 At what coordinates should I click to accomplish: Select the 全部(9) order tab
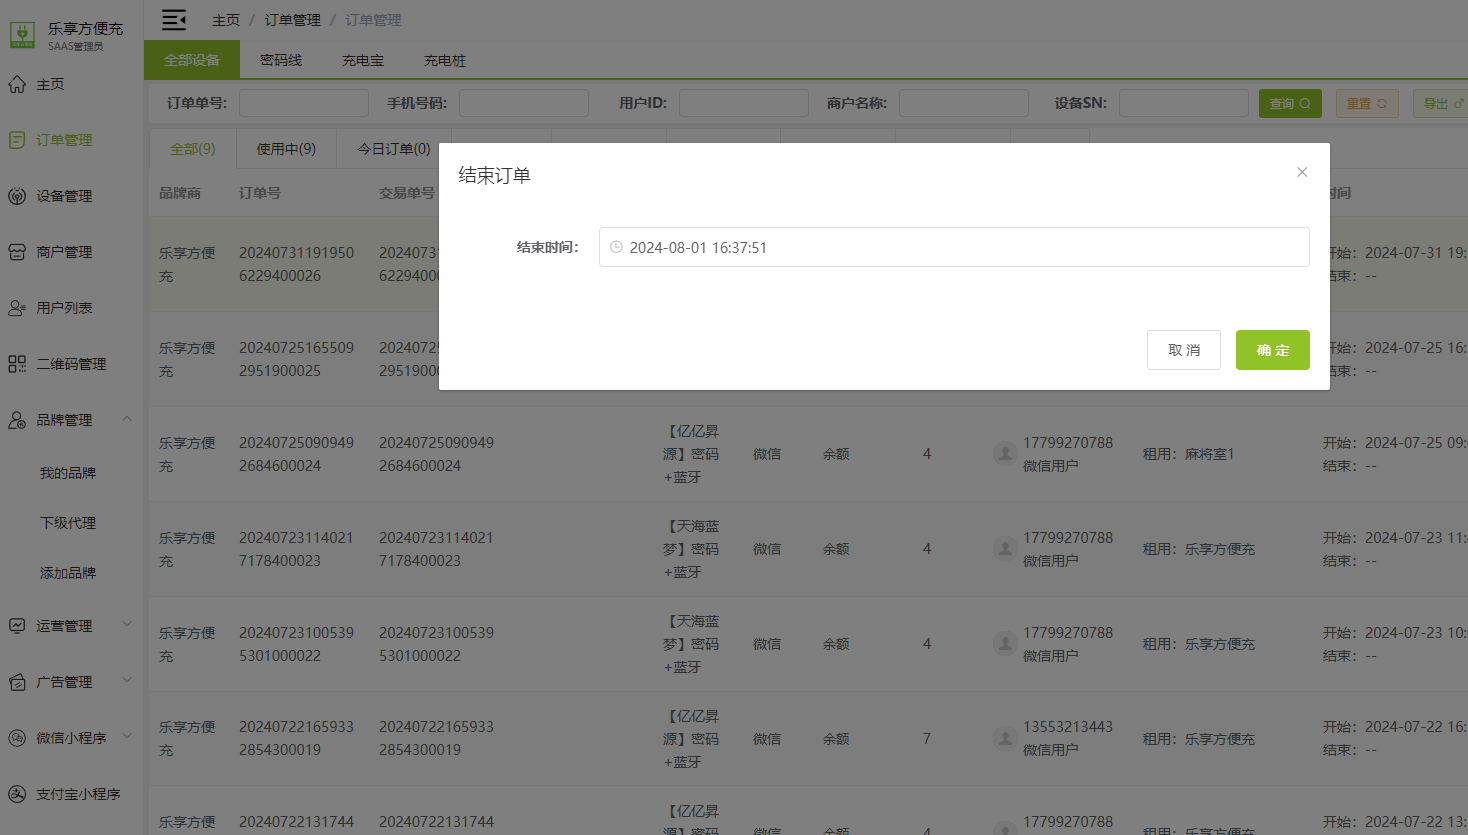(193, 149)
